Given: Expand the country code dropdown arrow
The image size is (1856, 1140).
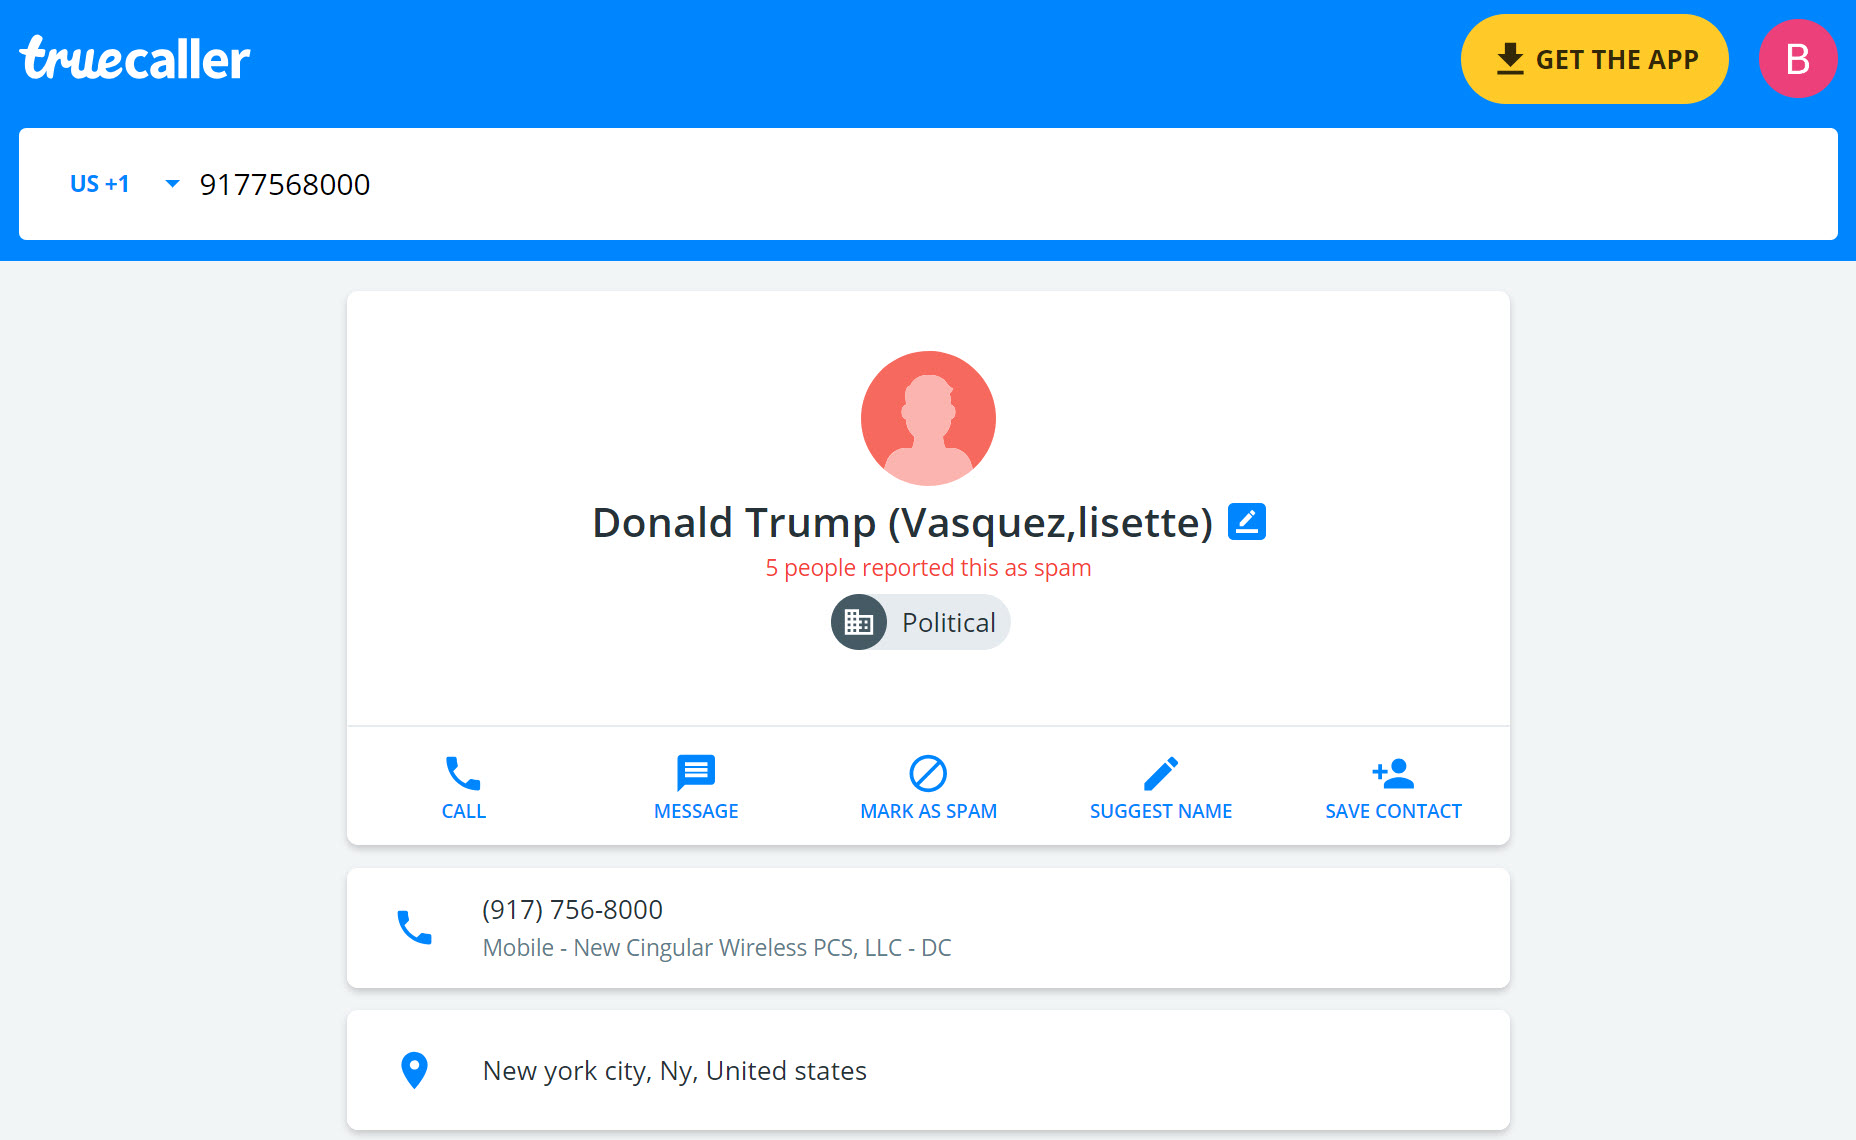Looking at the screenshot, I should coord(172,184).
